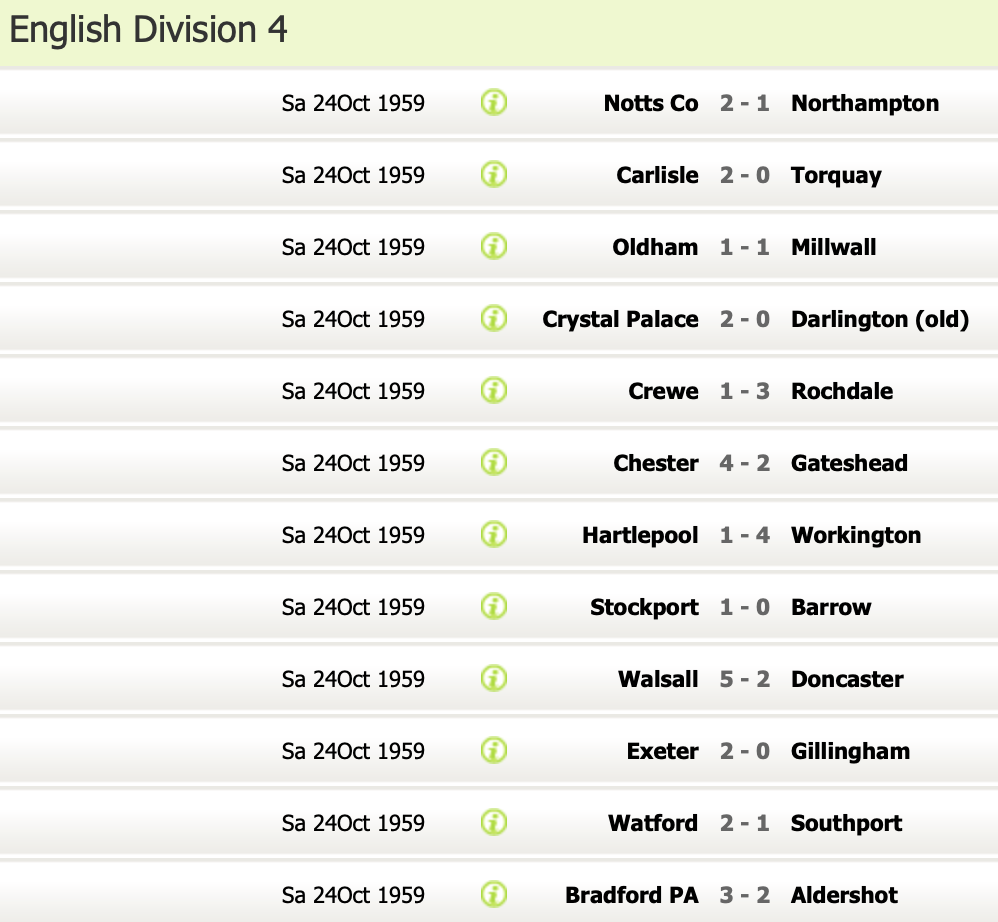This screenshot has height=922, width=998.
Task: Click info icon for Watford vs Southport
Action: [494, 823]
